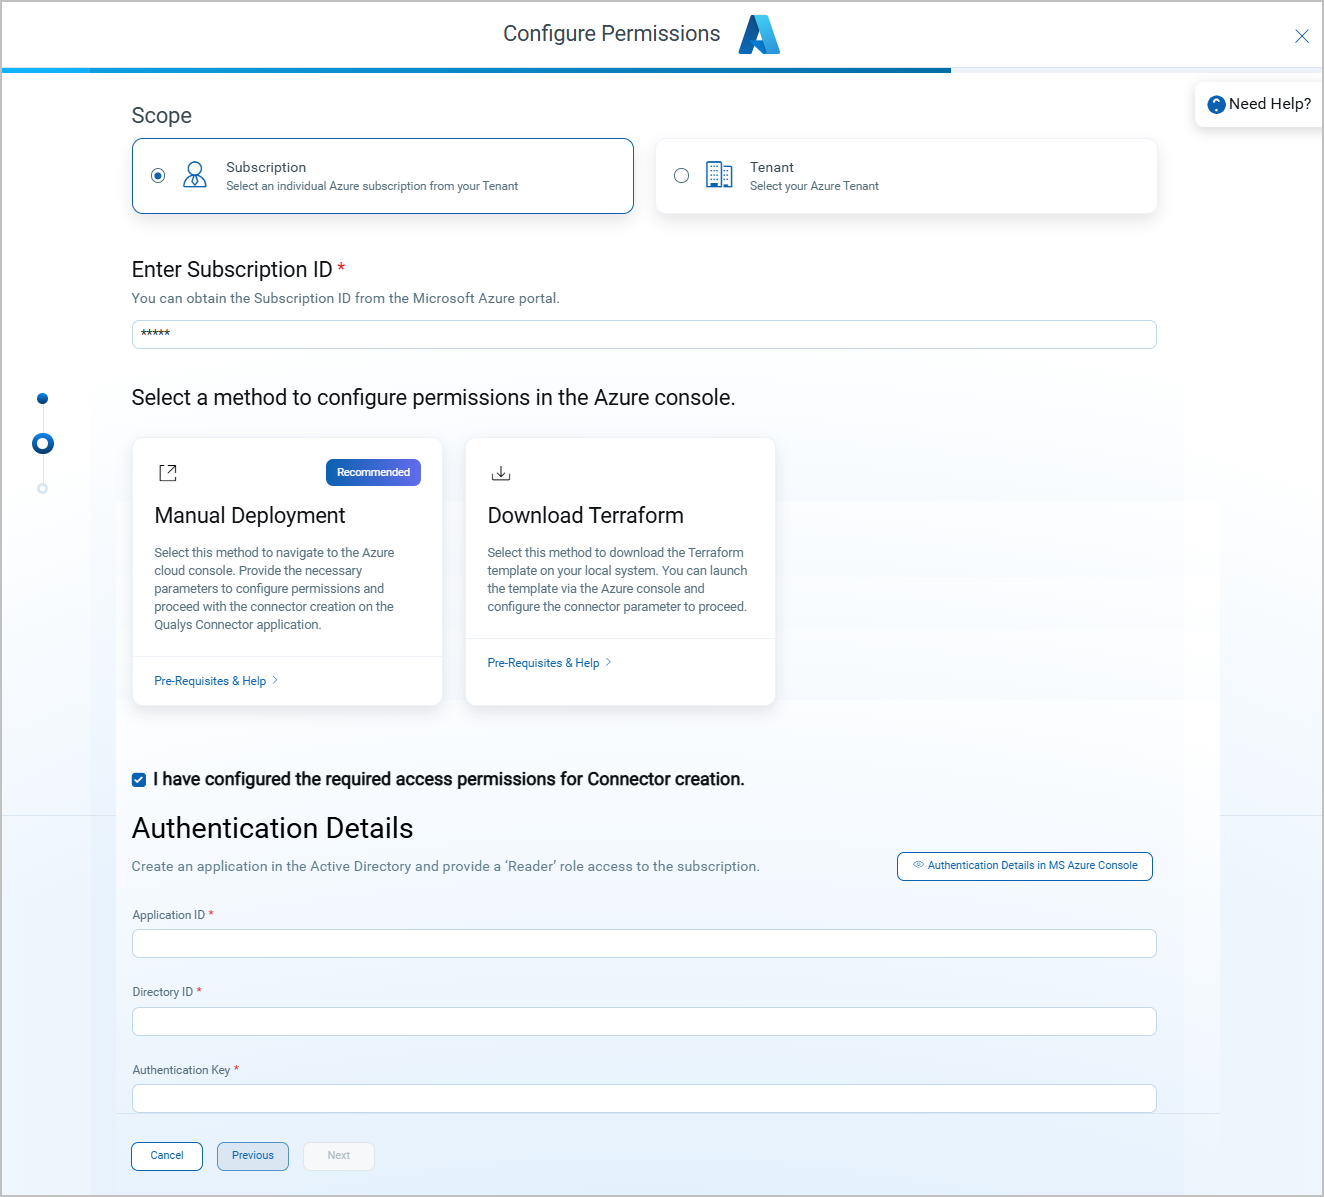Click the Subscription person icon
The image size is (1324, 1197).
point(195,175)
